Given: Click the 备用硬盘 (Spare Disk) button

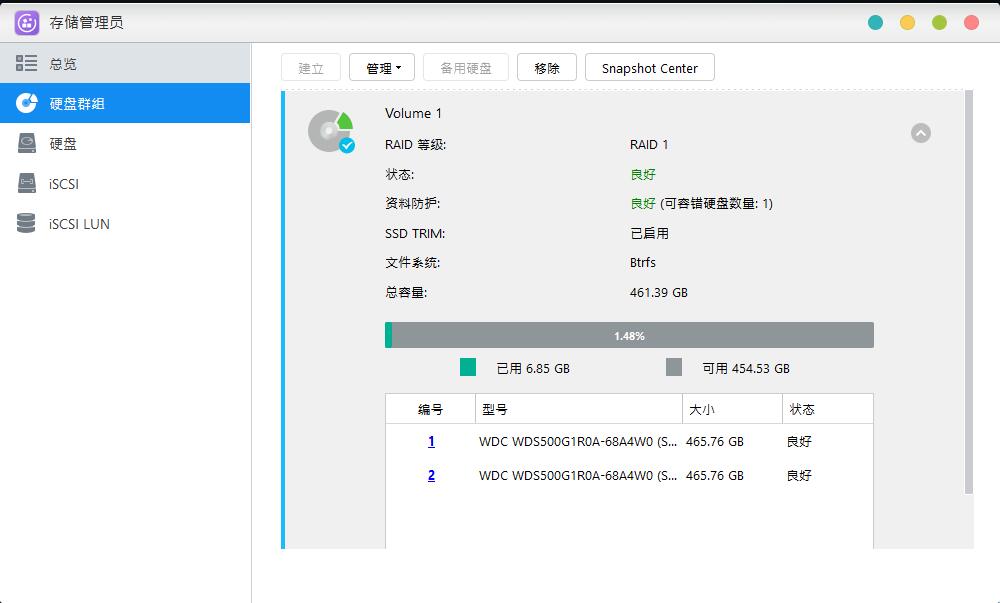Looking at the screenshot, I should pos(466,67).
